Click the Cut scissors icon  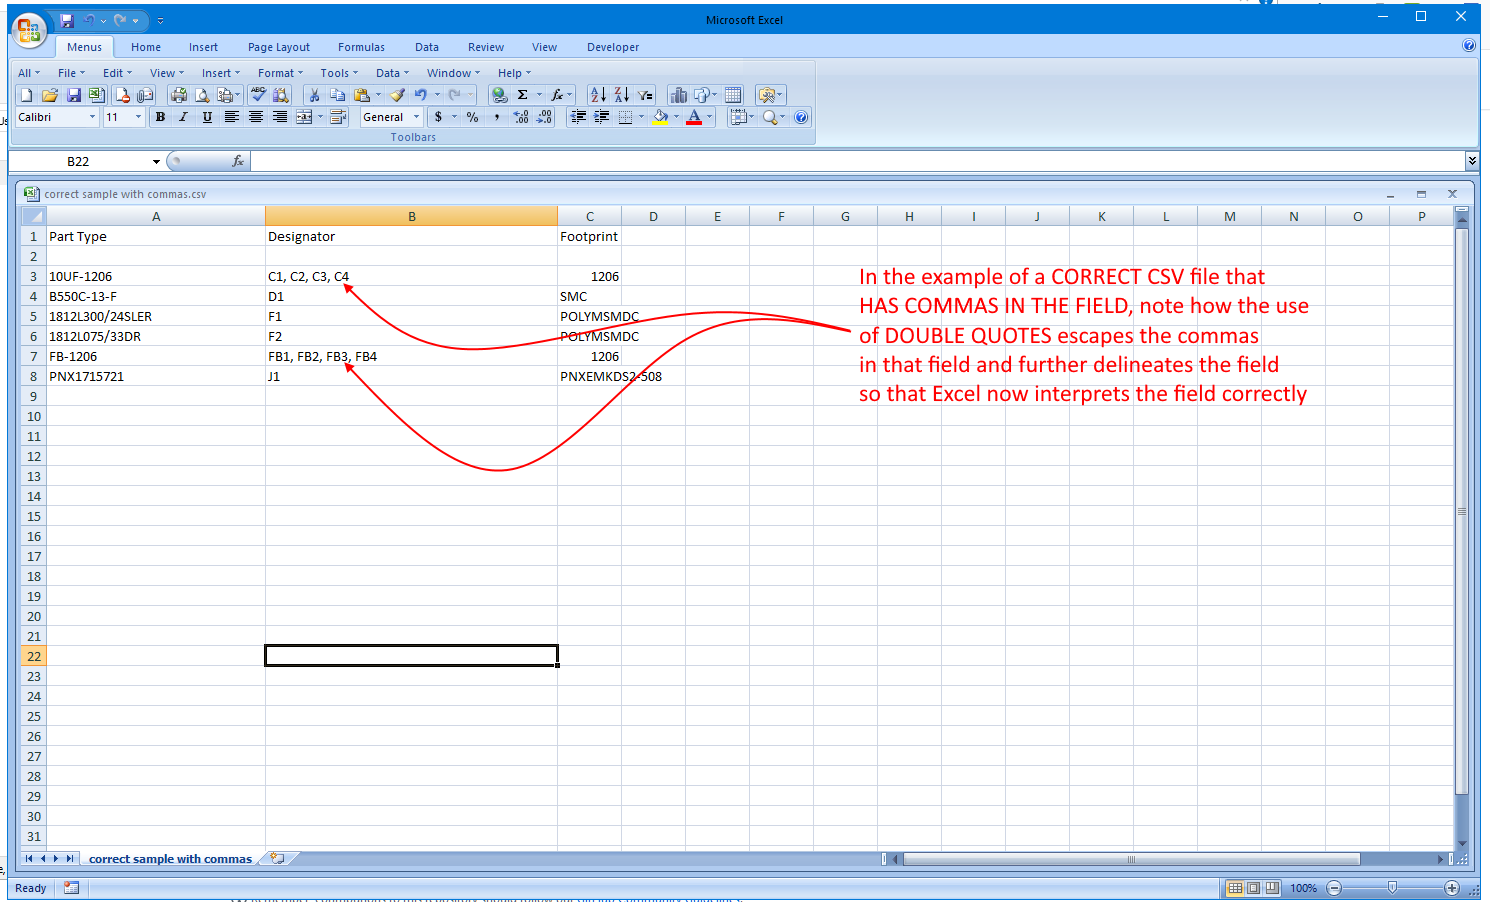click(314, 95)
